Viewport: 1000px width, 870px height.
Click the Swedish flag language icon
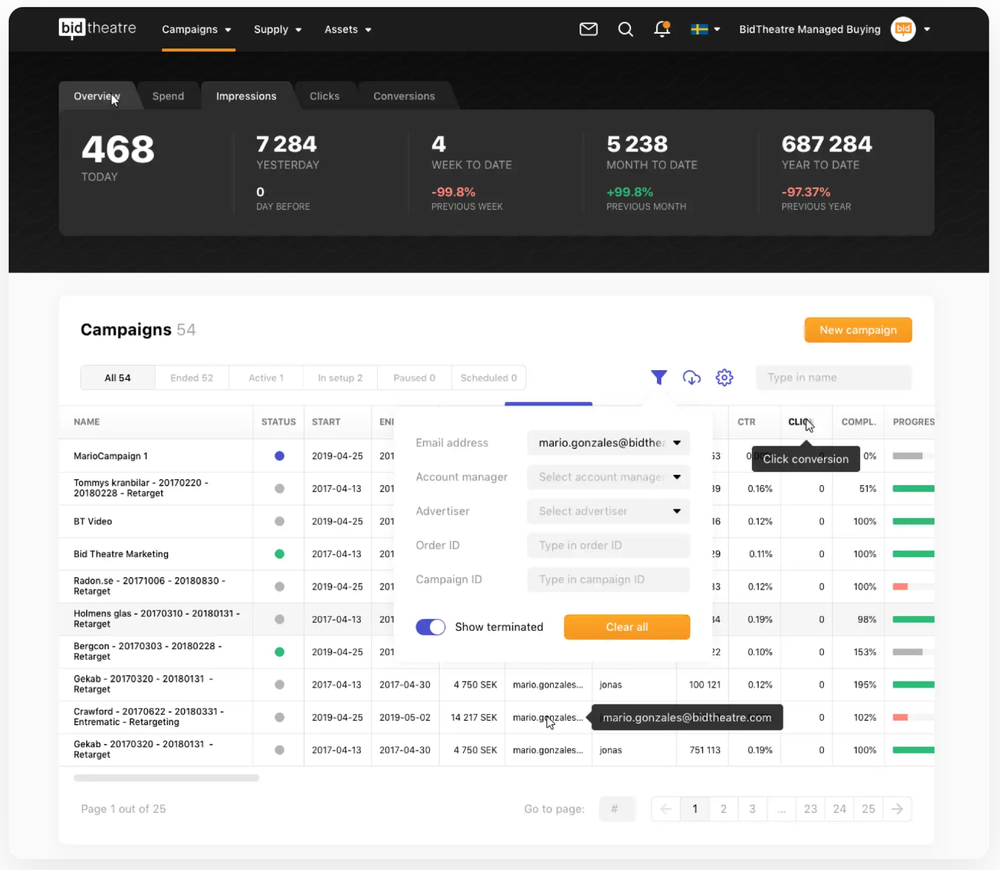[x=699, y=29]
